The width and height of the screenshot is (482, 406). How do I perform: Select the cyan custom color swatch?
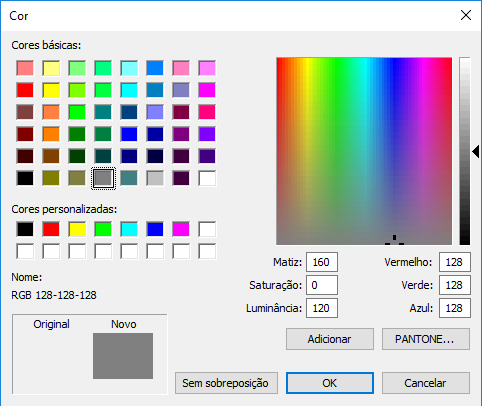(129, 230)
